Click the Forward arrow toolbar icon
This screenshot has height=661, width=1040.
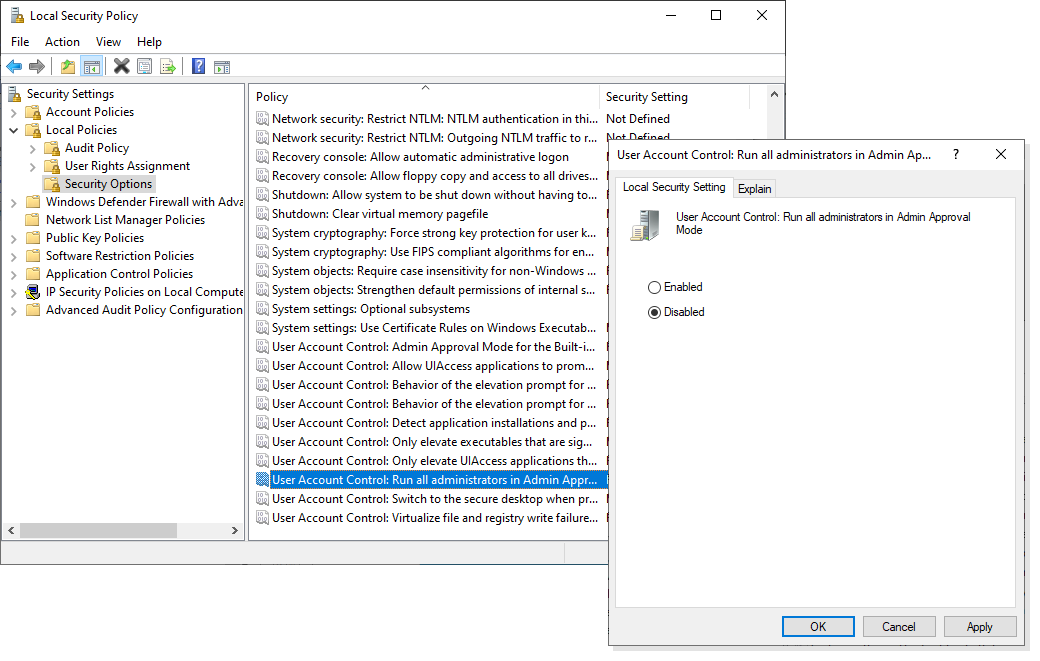(37, 66)
